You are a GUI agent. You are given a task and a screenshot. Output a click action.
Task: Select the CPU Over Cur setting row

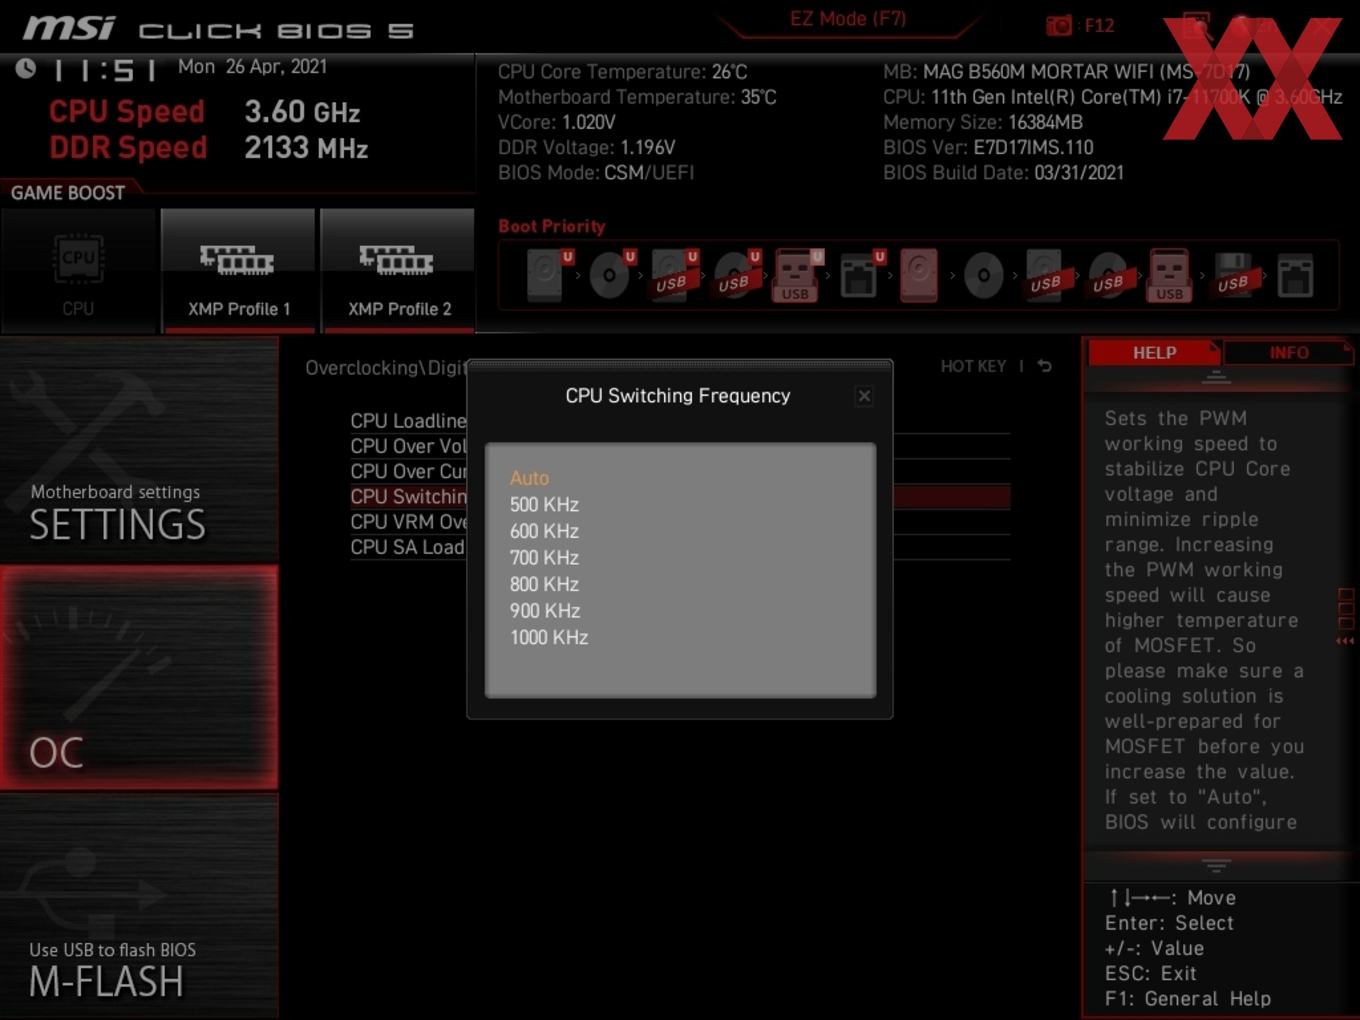pyautogui.click(x=408, y=471)
